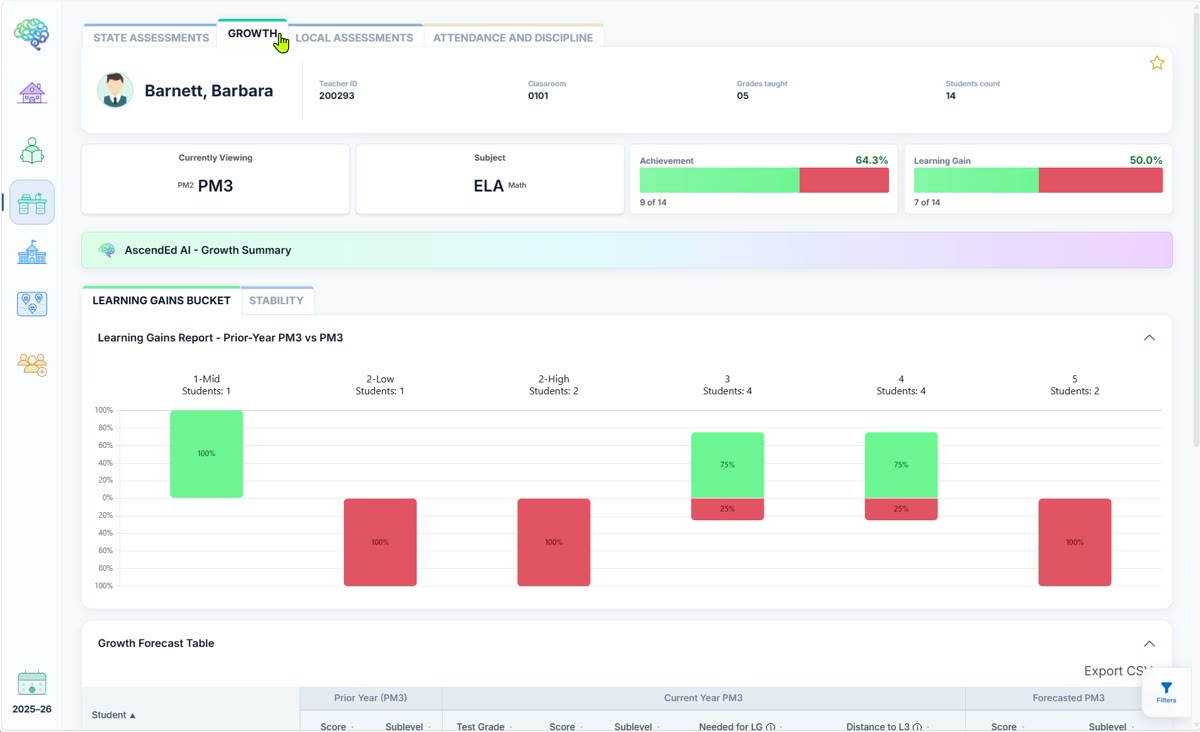Open the user group sidebar icon
1200x732 pixels.
point(32,364)
